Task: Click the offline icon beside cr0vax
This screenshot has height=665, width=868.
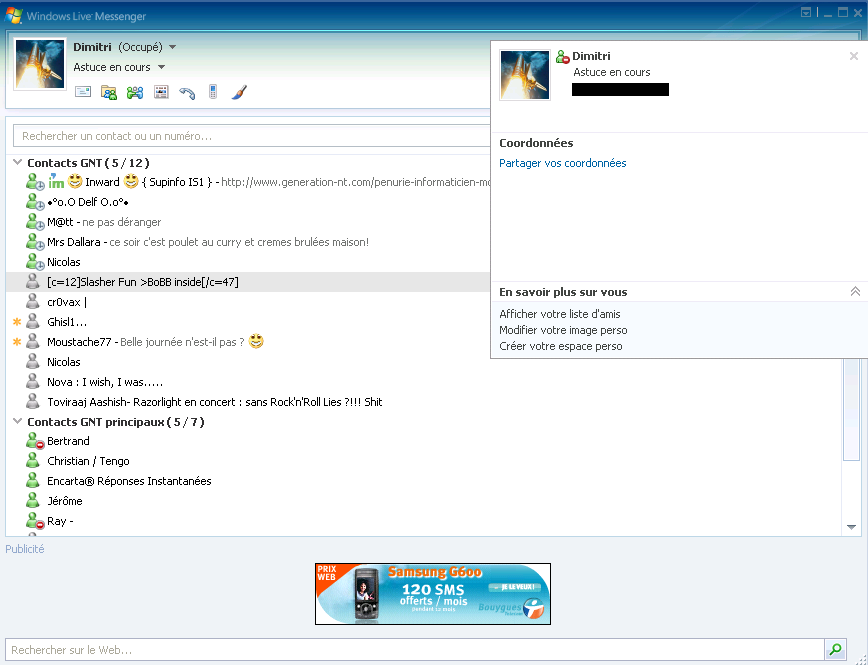Action: pos(33,302)
